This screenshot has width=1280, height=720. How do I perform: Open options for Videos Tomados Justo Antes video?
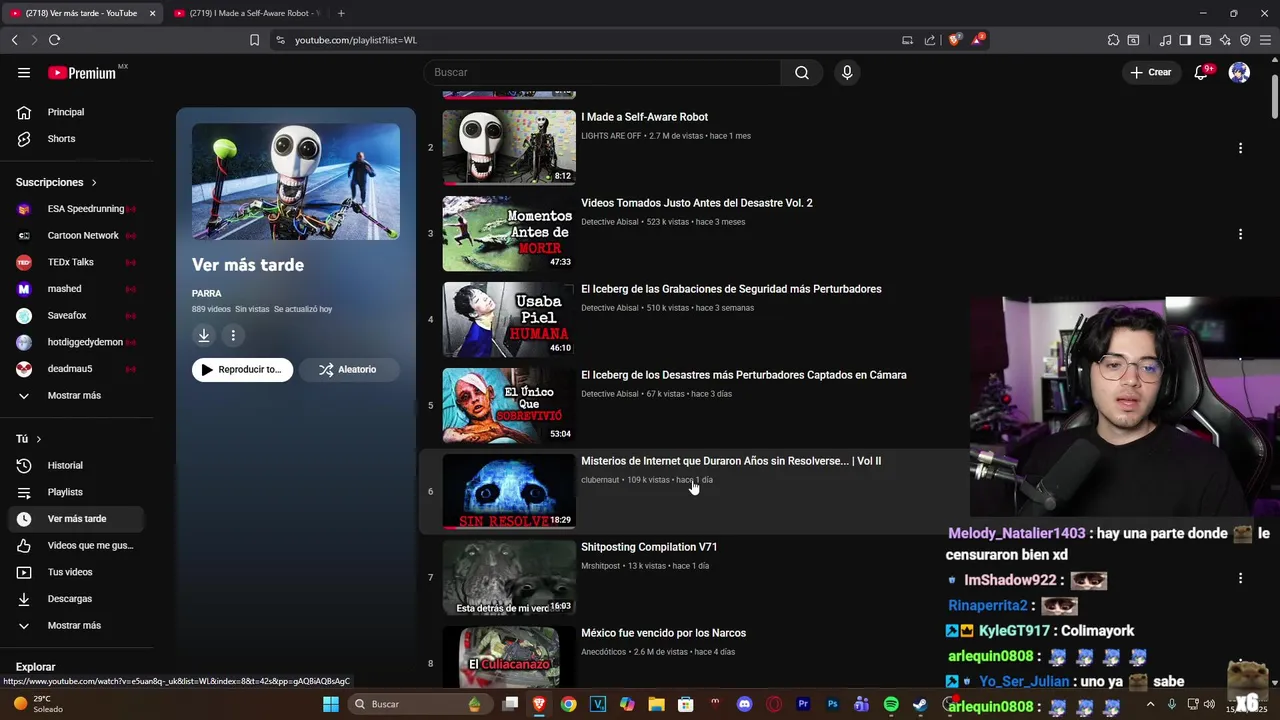tap(1240, 234)
